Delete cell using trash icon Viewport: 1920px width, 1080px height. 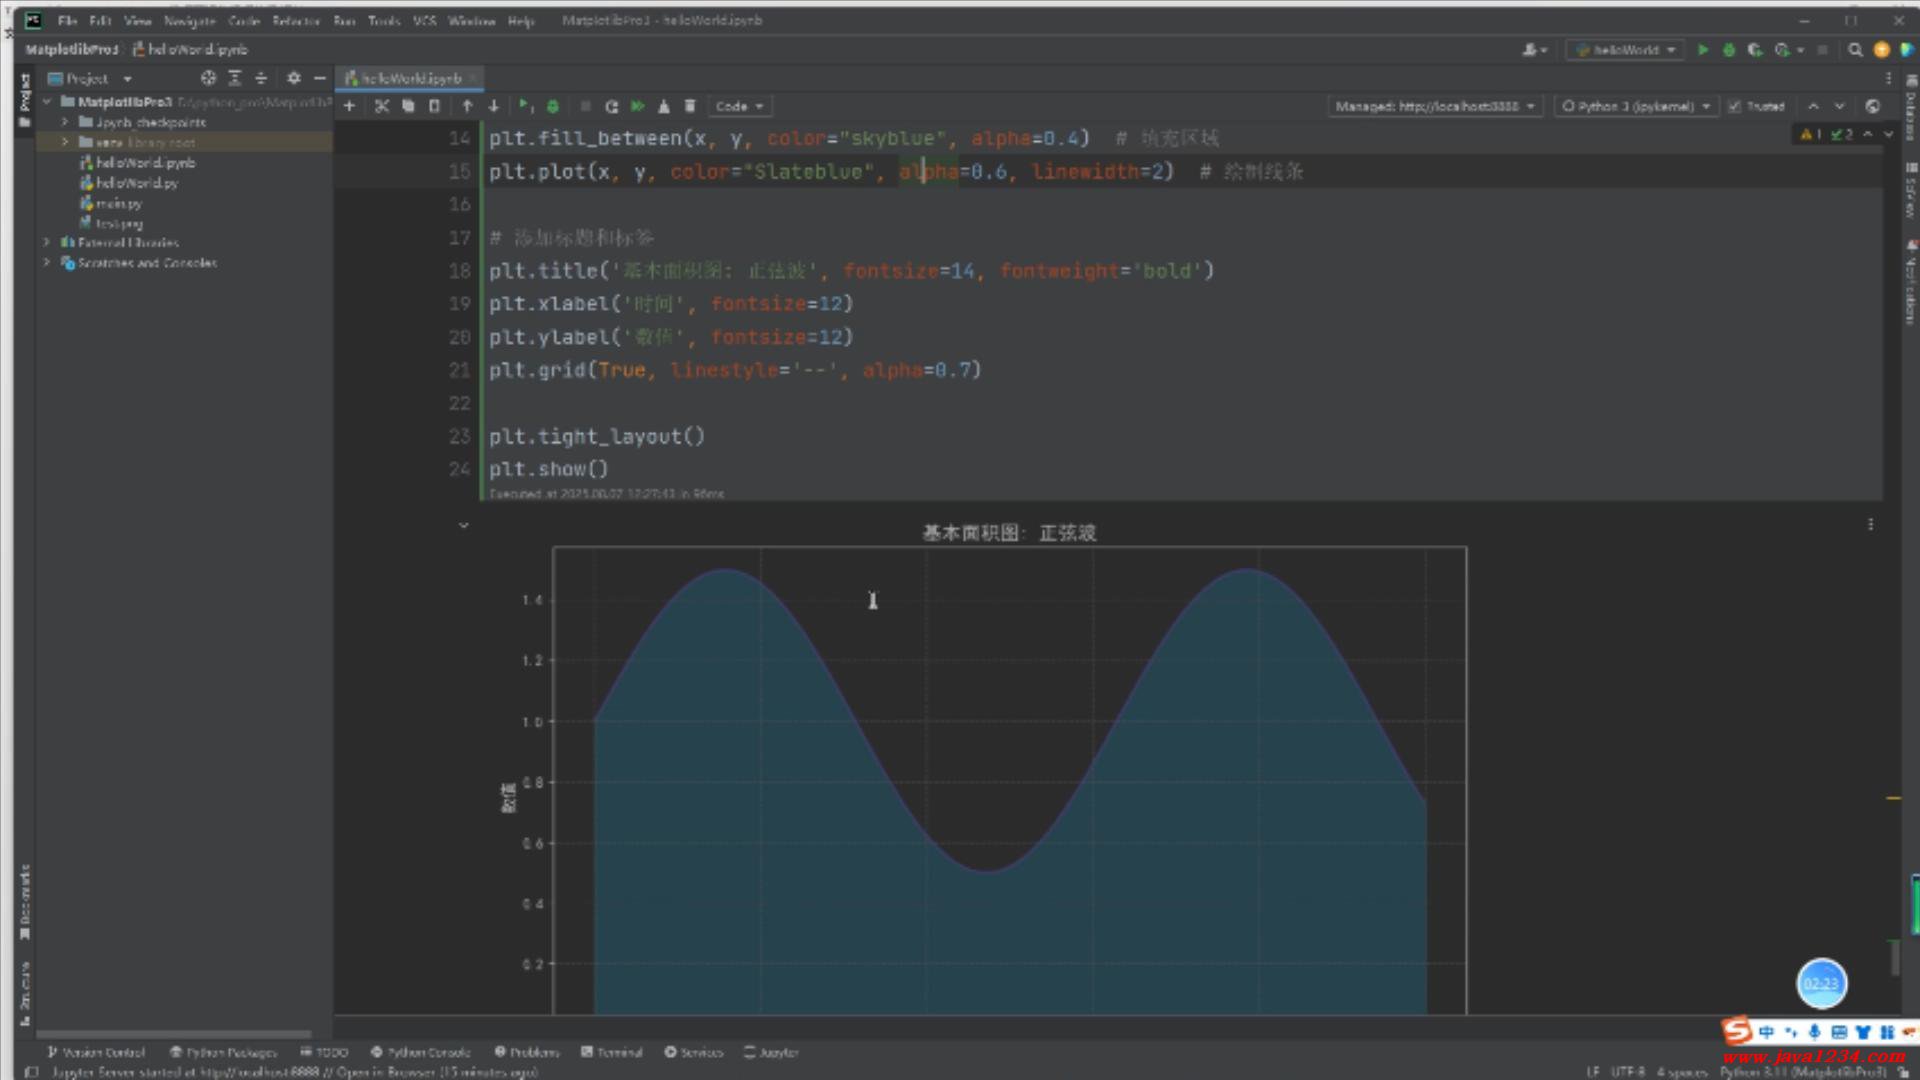coord(690,106)
